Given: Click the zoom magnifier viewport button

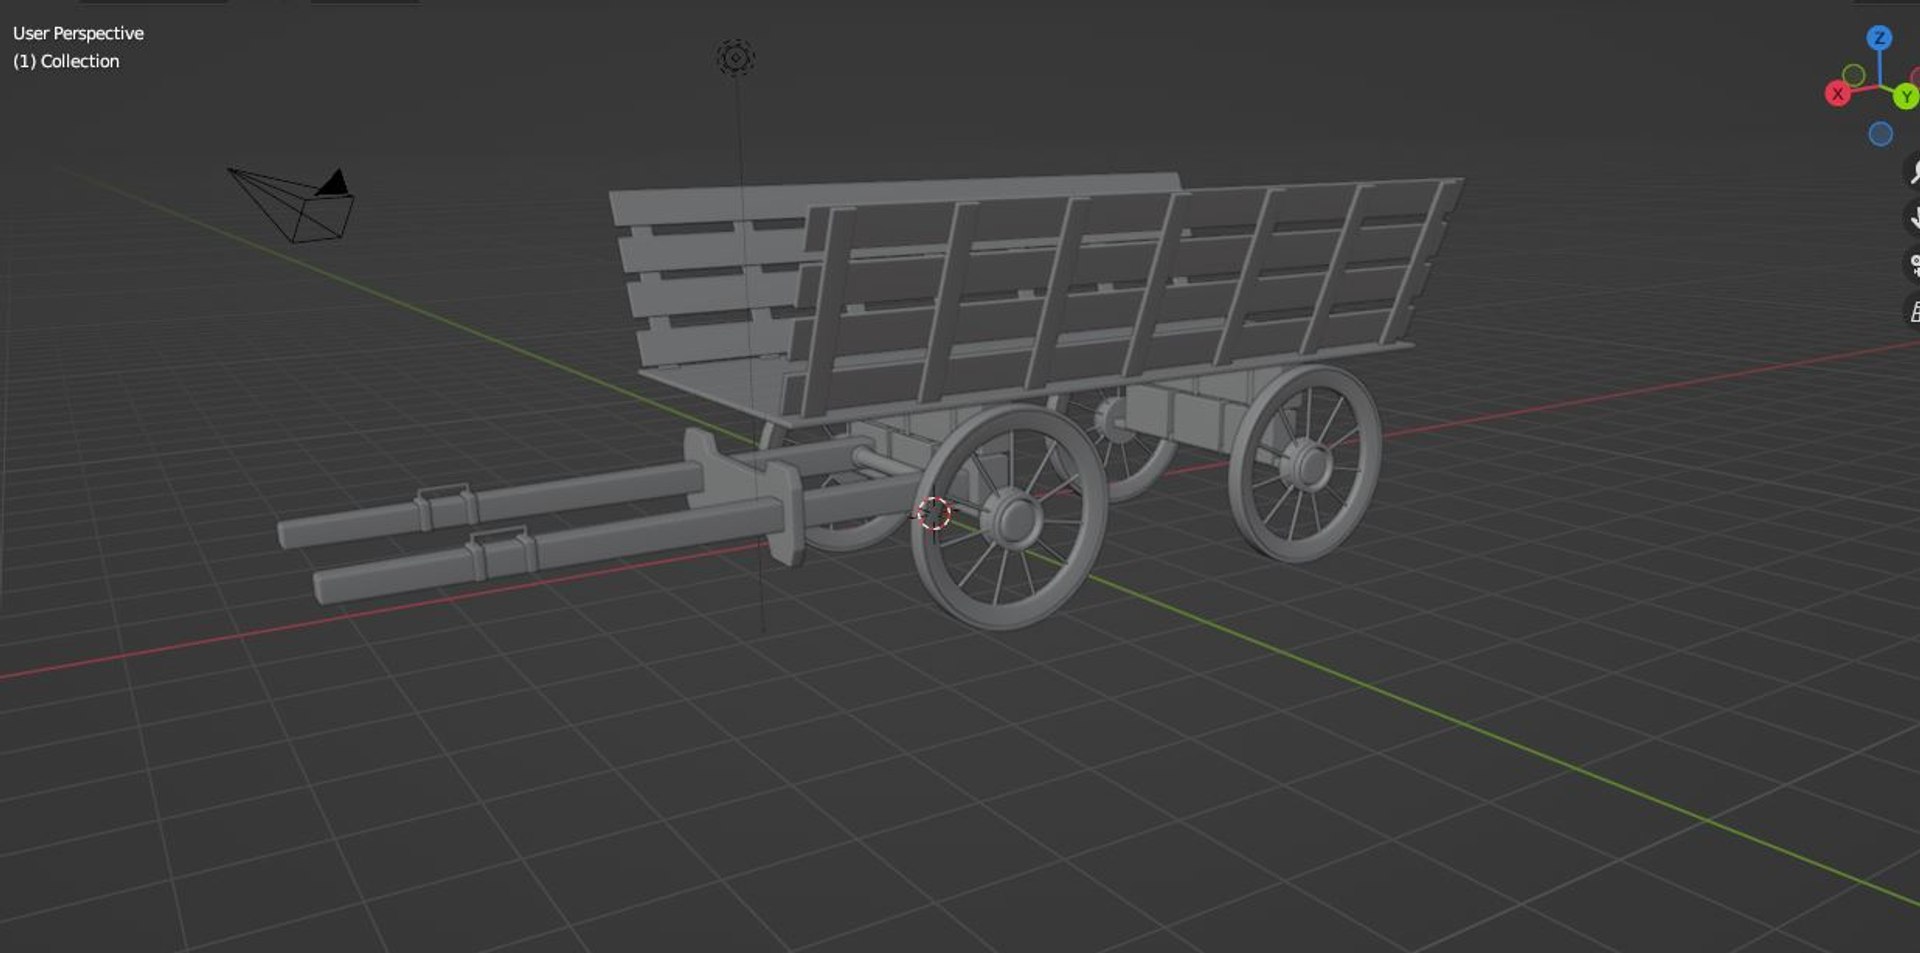Looking at the screenshot, I should tap(1912, 171).
